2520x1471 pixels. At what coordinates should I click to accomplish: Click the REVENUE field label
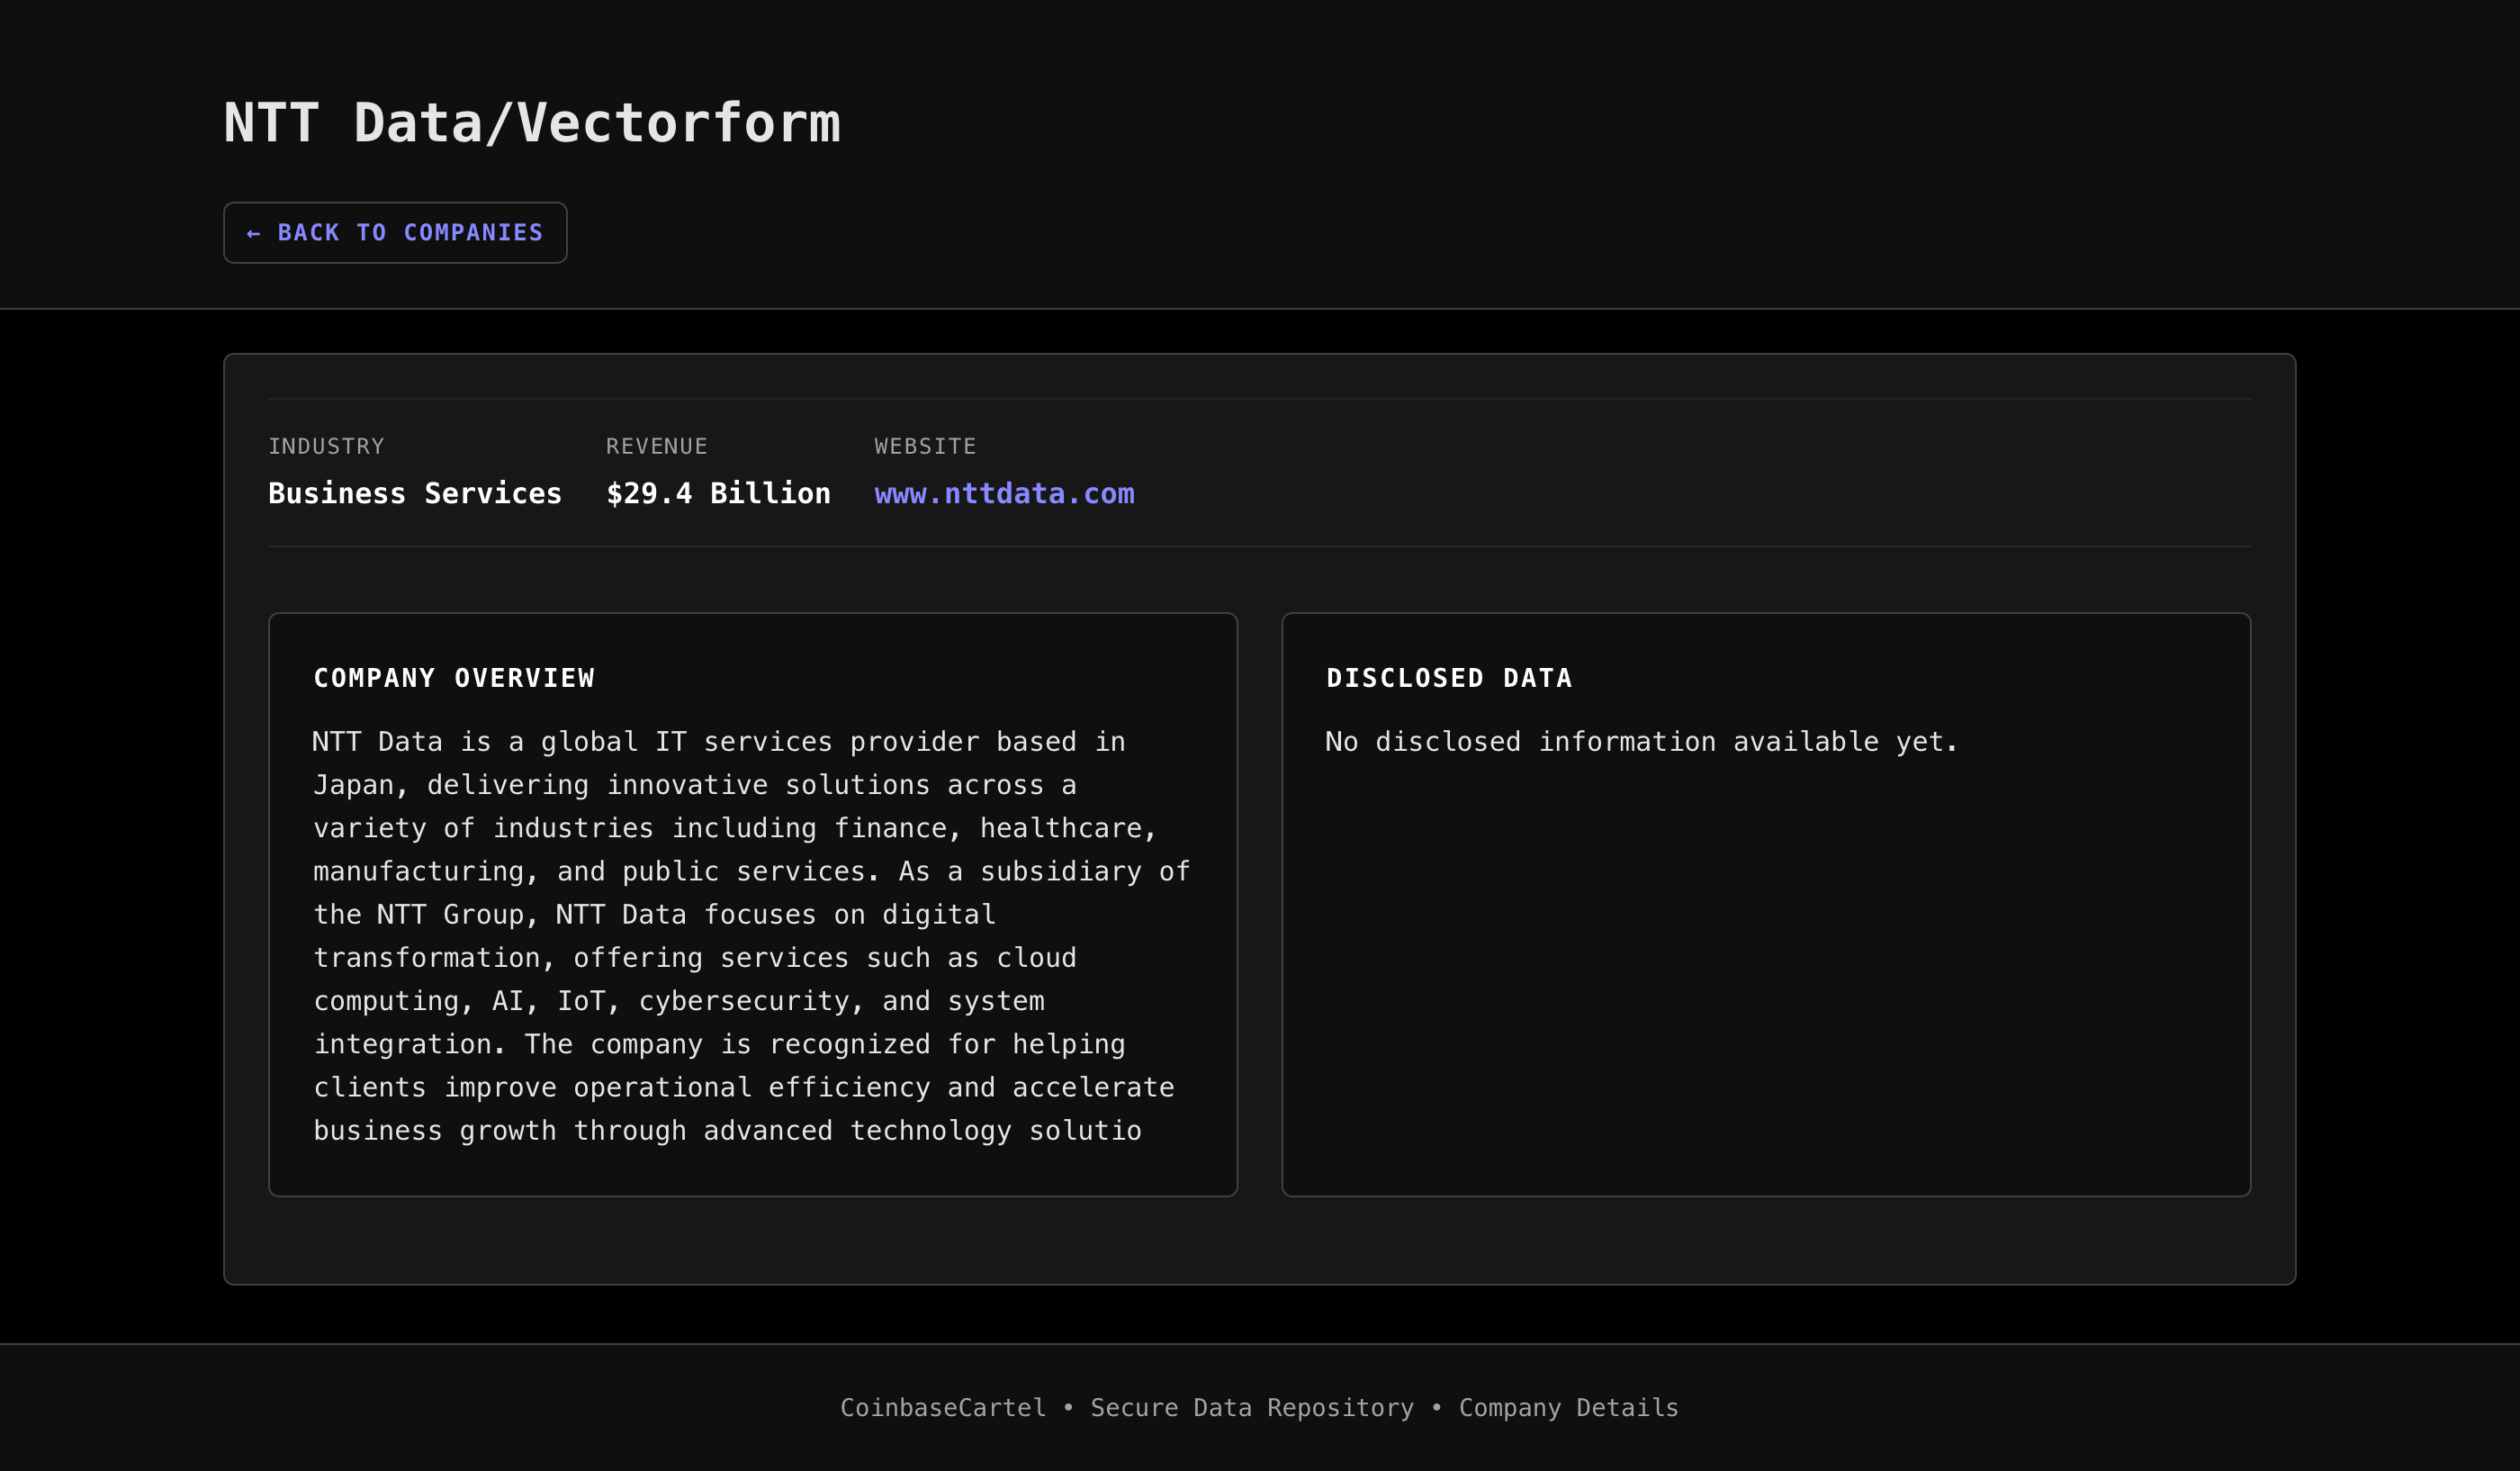[656, 447]
